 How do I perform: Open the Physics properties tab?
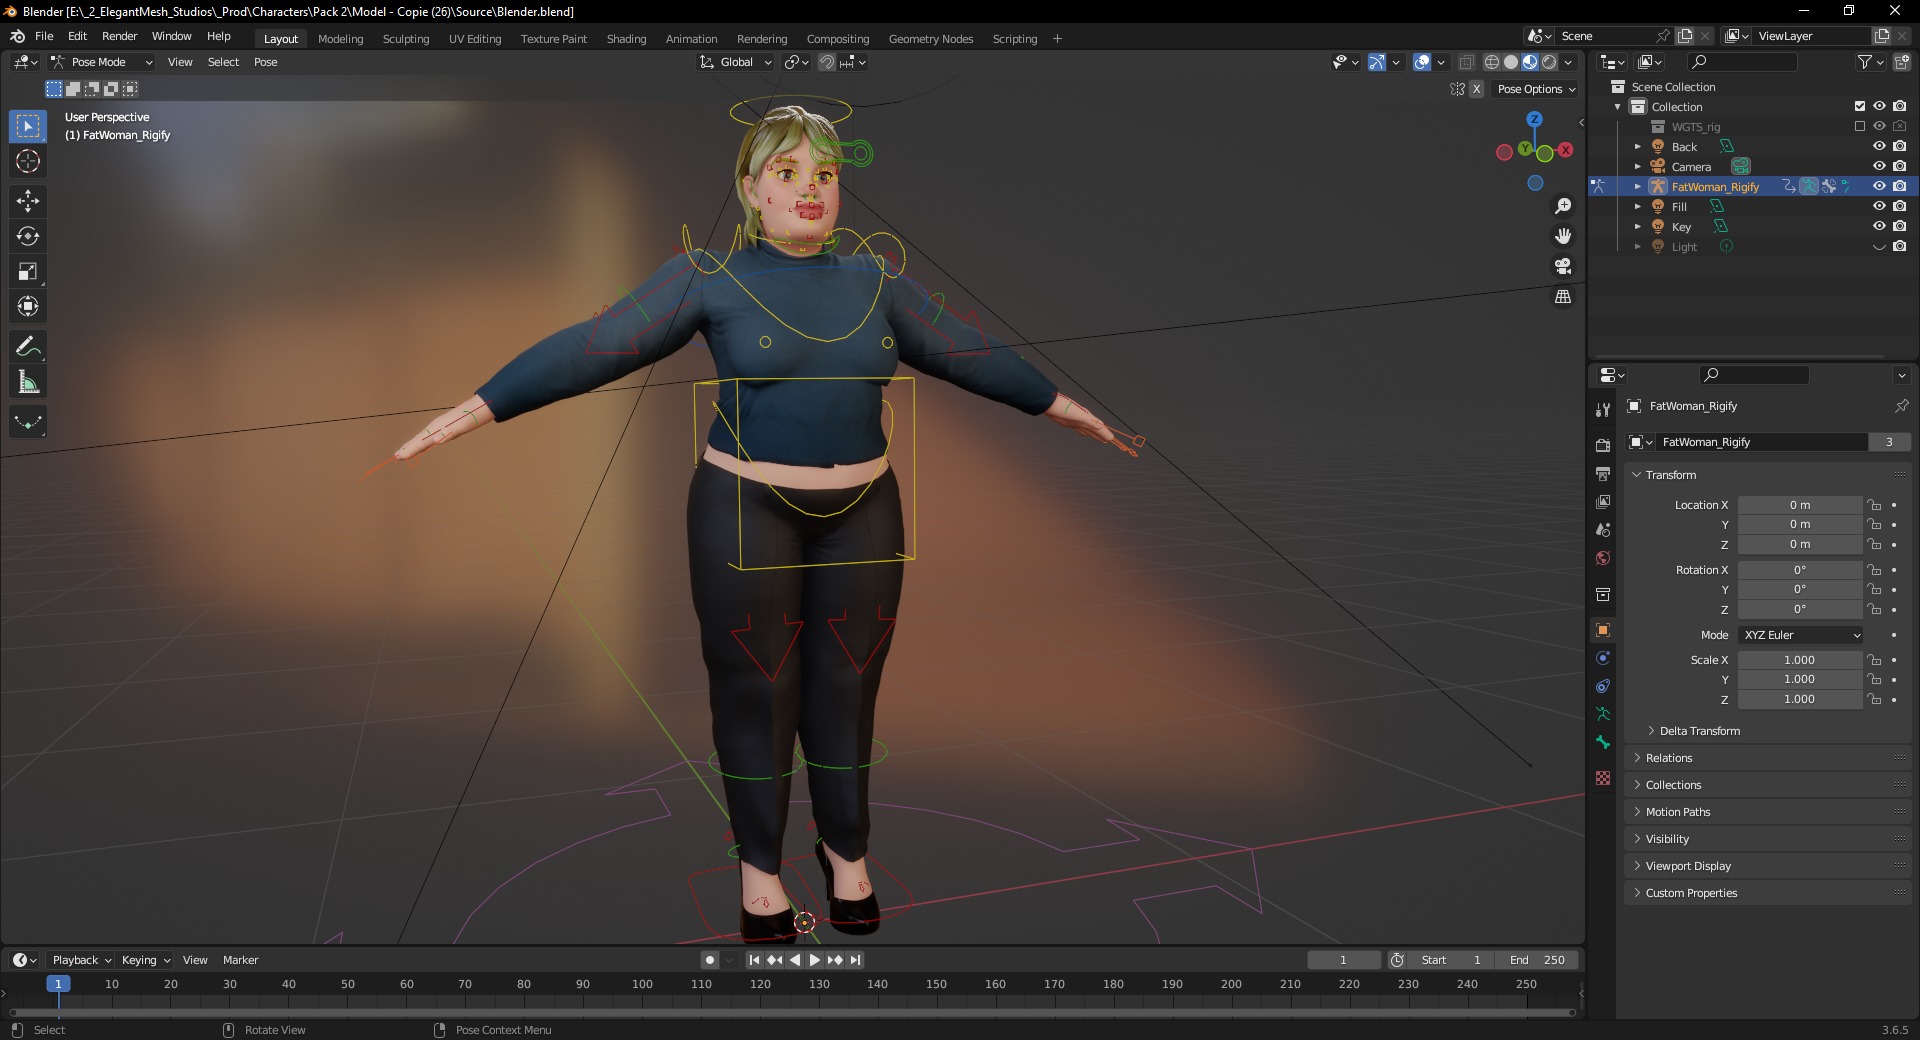(x=1603, y=658)
